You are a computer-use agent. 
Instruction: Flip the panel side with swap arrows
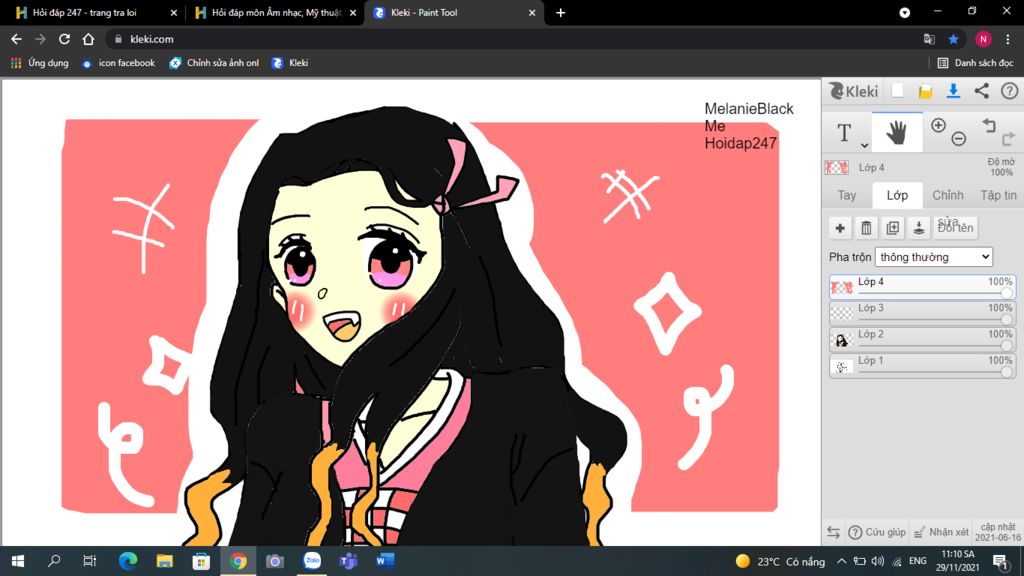coord(833,532)
